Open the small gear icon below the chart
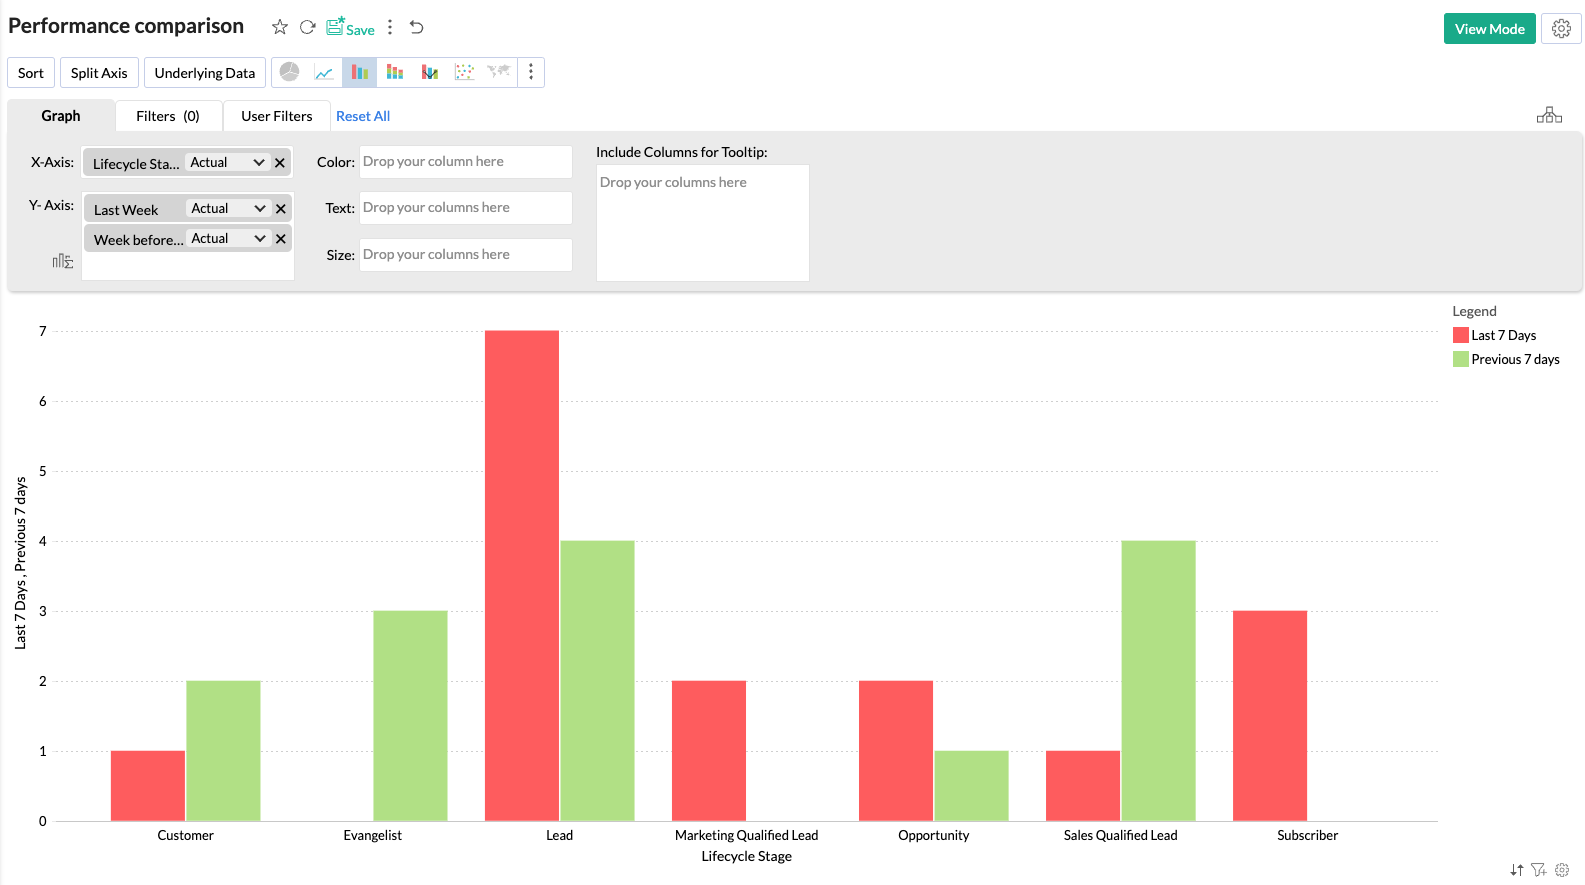 click(1562, 870)
